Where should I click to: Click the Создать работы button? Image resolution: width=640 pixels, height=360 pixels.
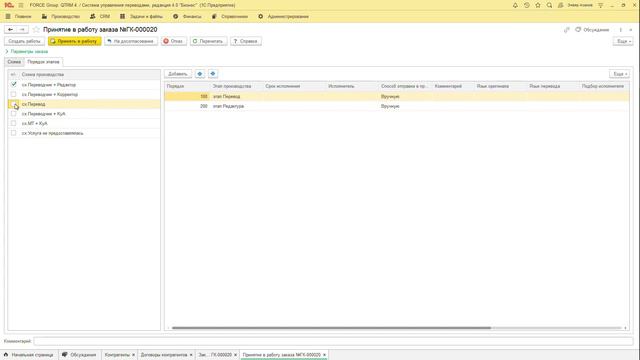click(x=24, y=41)
